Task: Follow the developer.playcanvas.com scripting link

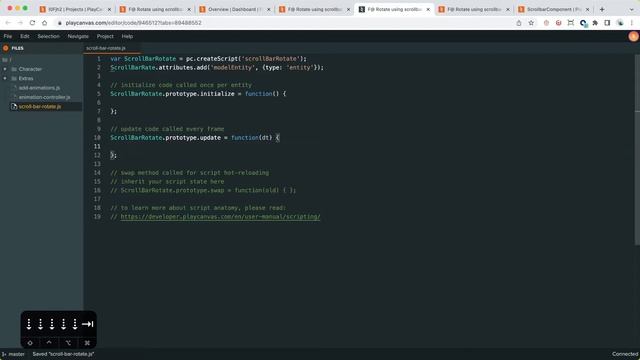Action: pos(220,217)
